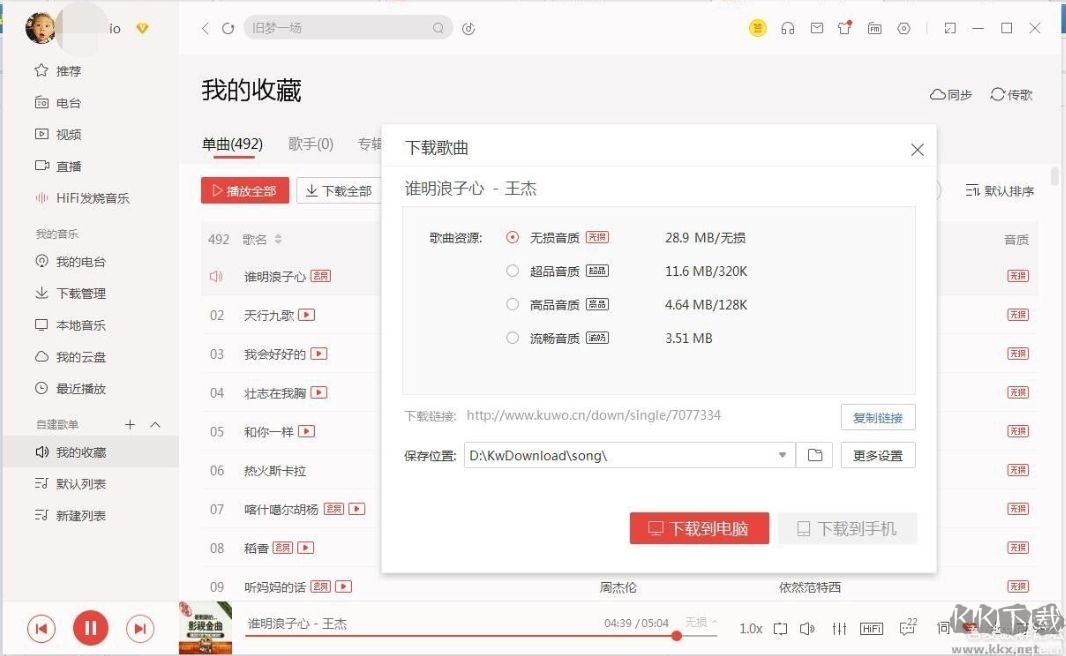This screenshot has width=1066, height=656.
Task: Open settings via the gear icon
Action: click(903, 28)
